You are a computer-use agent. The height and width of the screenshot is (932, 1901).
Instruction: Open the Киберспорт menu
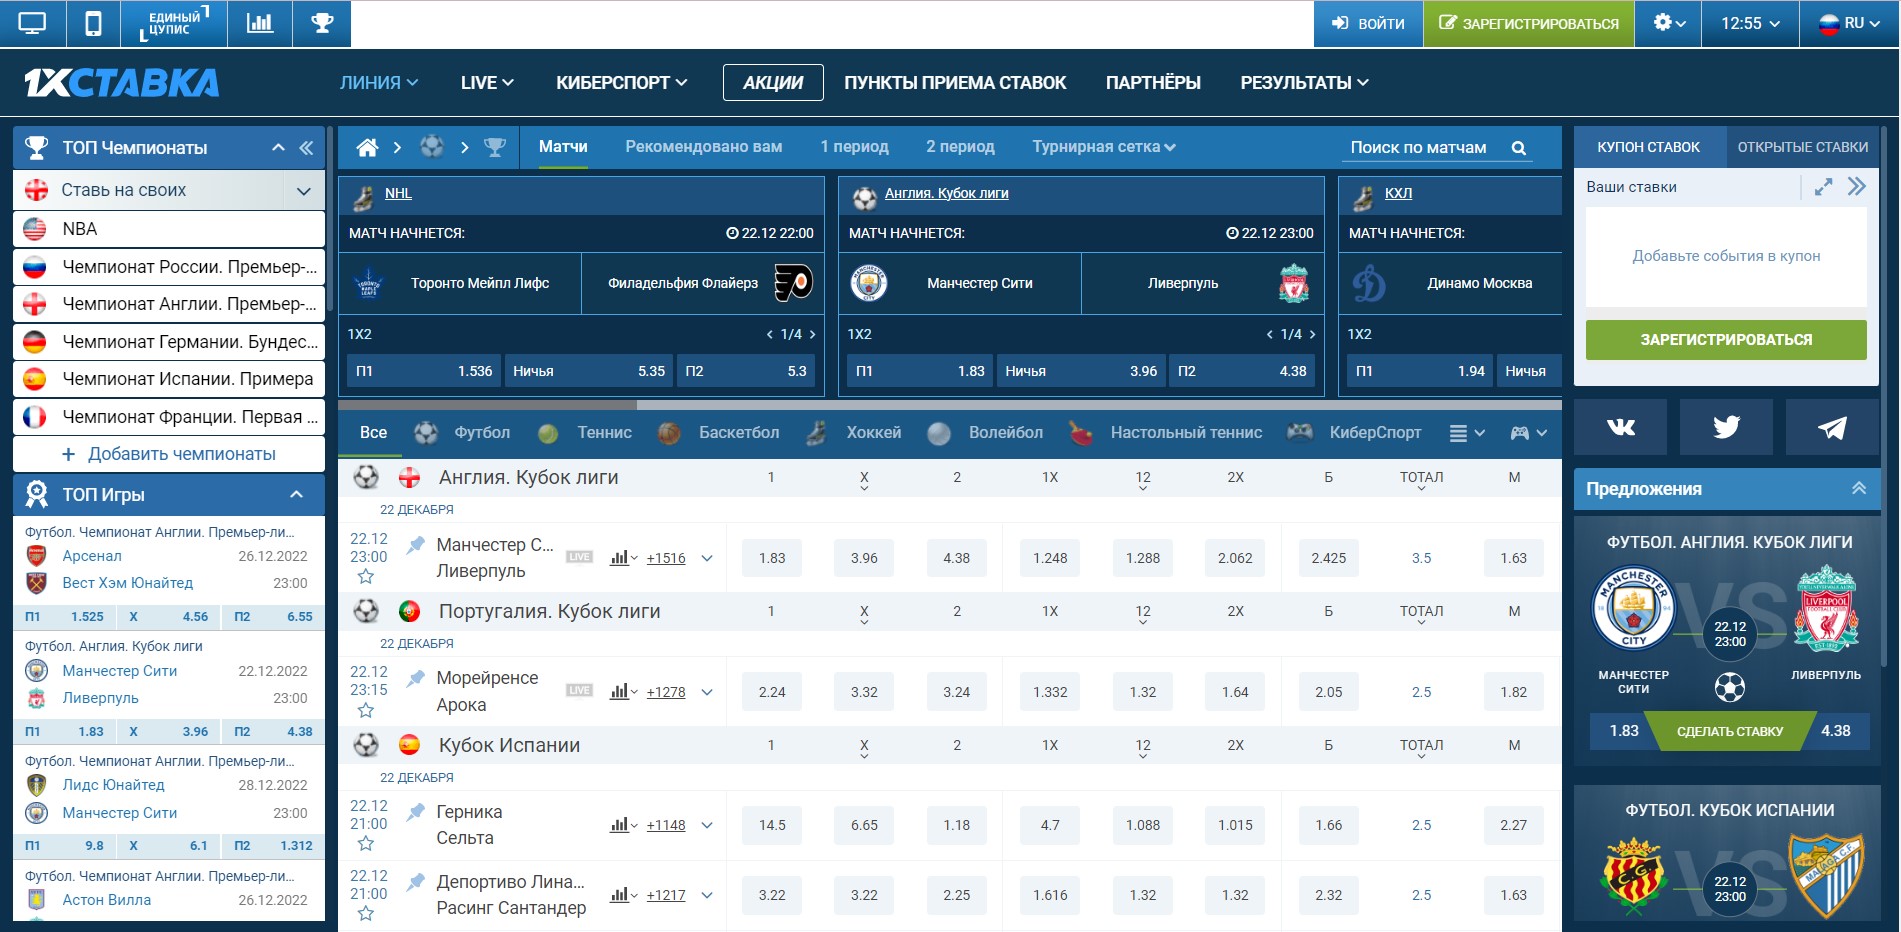coord(622,83)
